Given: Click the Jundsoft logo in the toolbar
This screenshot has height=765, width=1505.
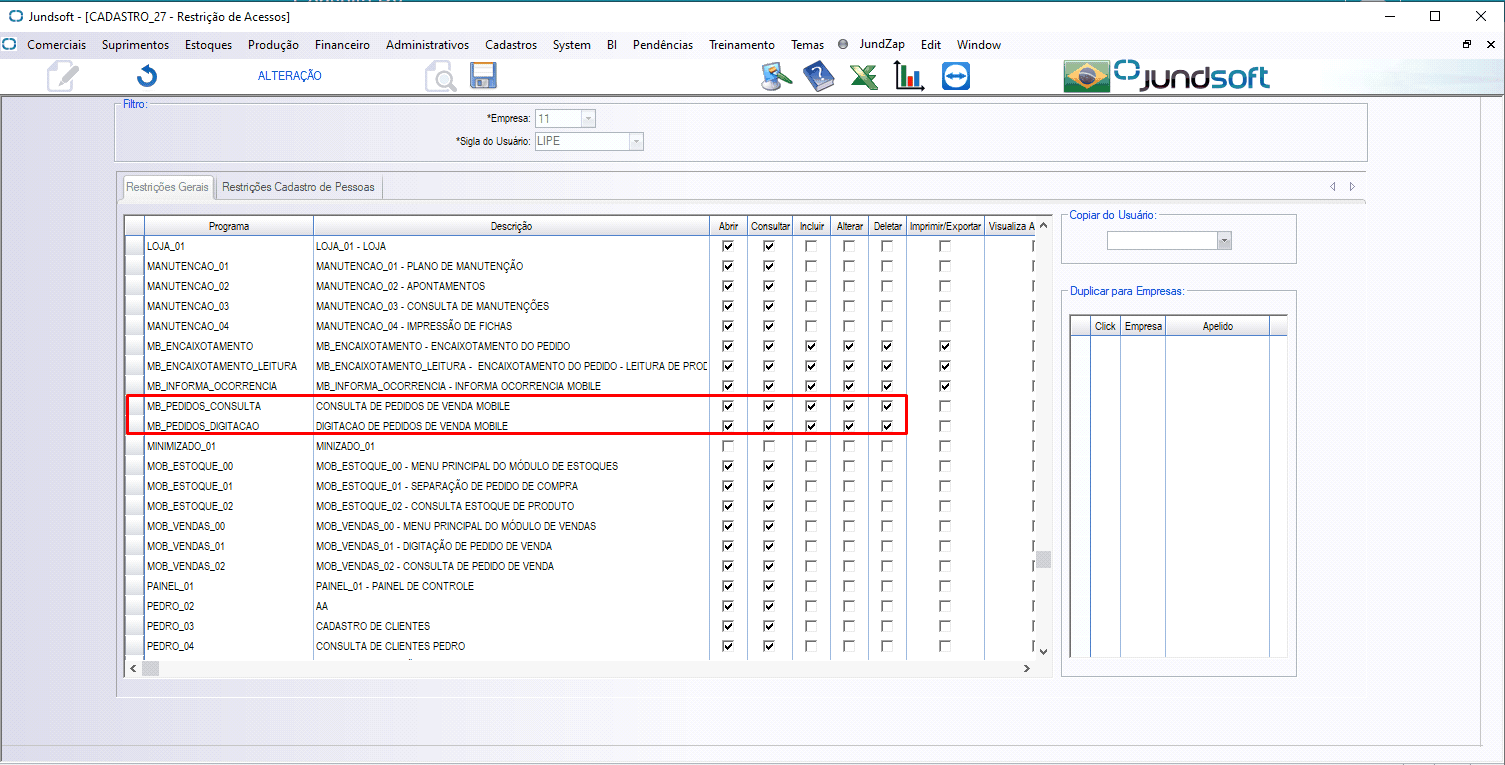Looking at the screenshot, I should pos(1192,75).
